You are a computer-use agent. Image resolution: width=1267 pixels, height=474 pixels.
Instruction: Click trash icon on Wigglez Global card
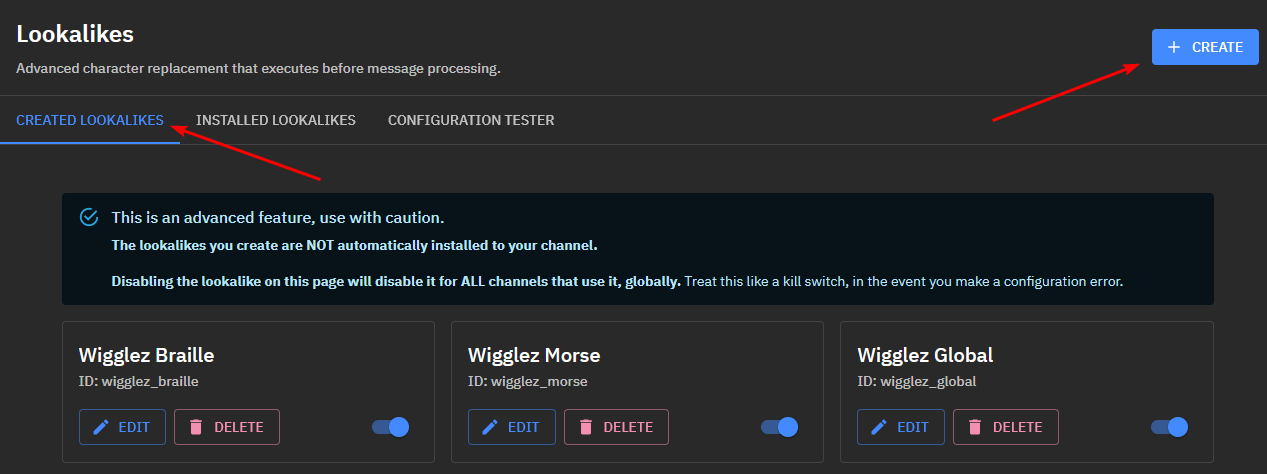click(975, 427)
